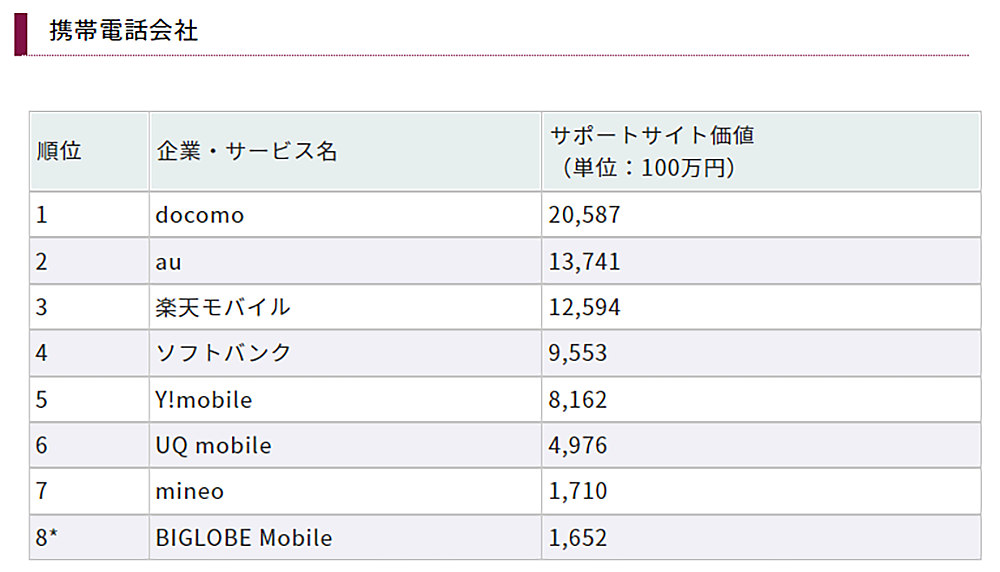This screenshot has width=1000, height=572.
Task: Select the docomo cell
Action: [x=200, y=215]
